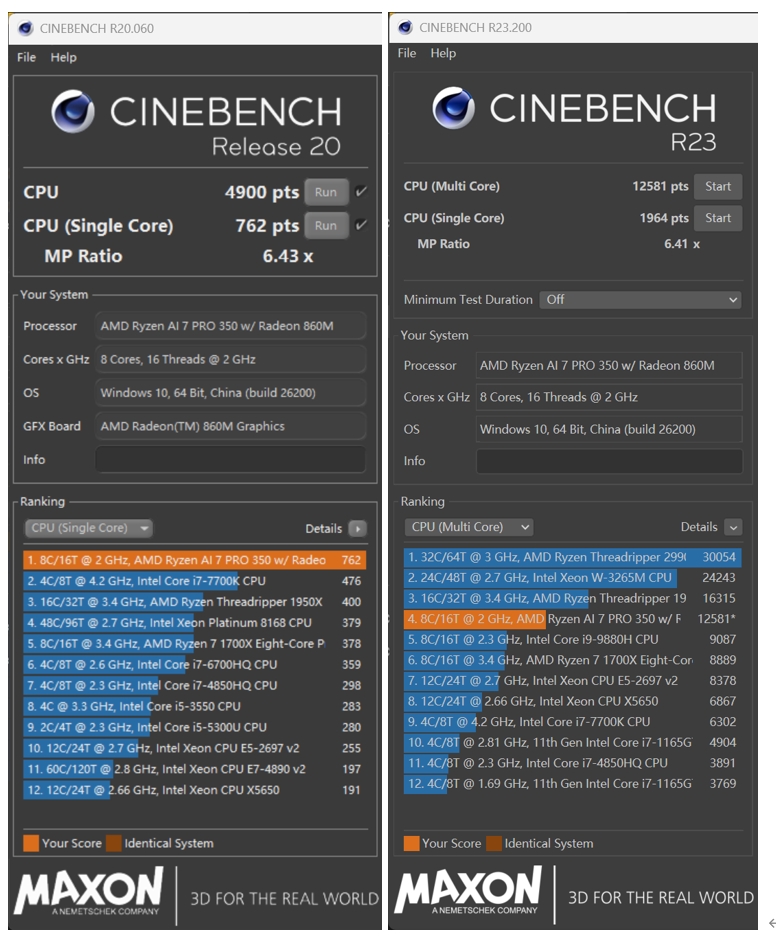Open R23 ranking CPU (Multi Core) dropdown
This screenshot has width=776, height=939.
469,527
